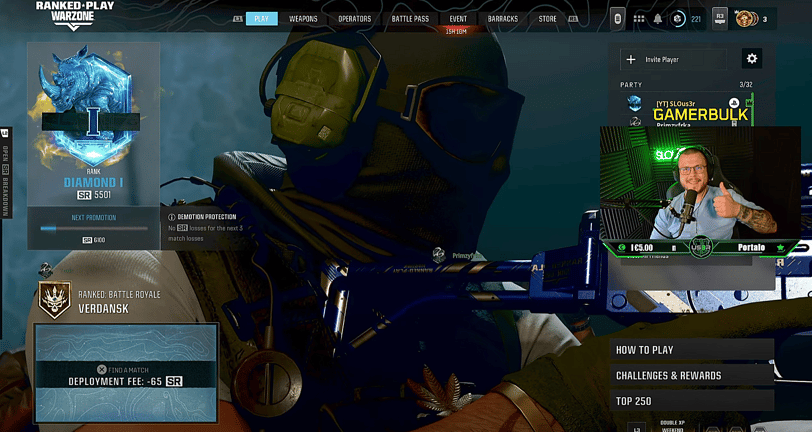
Task: Click the mouse input icon in top bar
Action: click(617, 19)
